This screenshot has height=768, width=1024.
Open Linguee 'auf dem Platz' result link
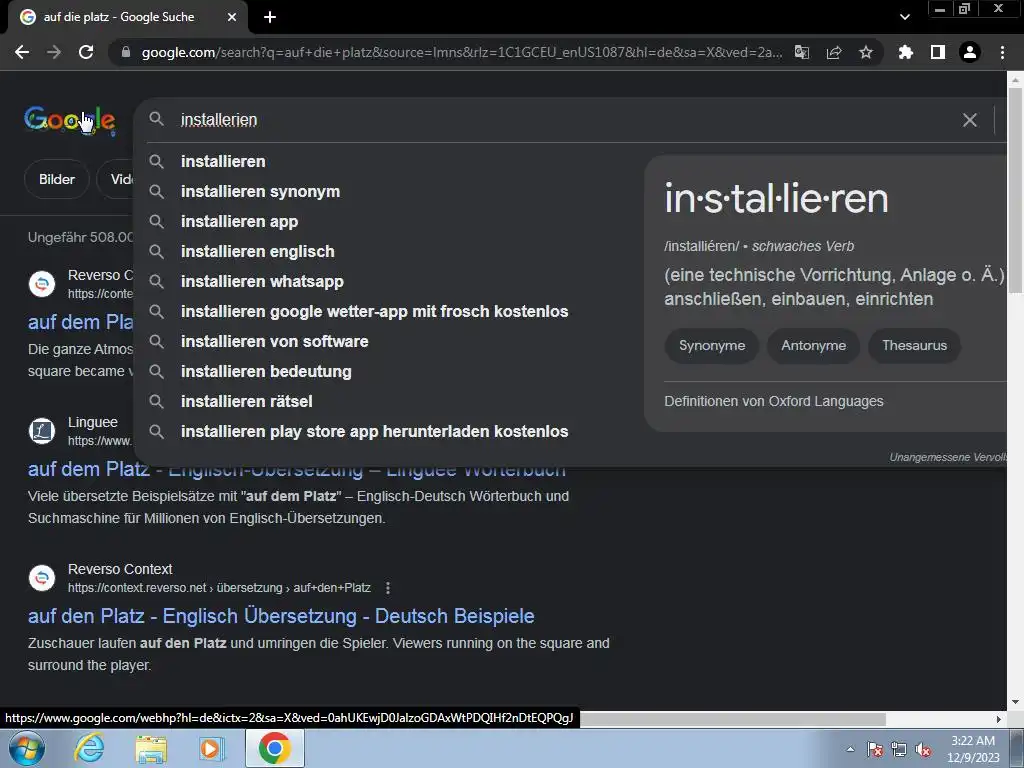[x=296, y=470]
